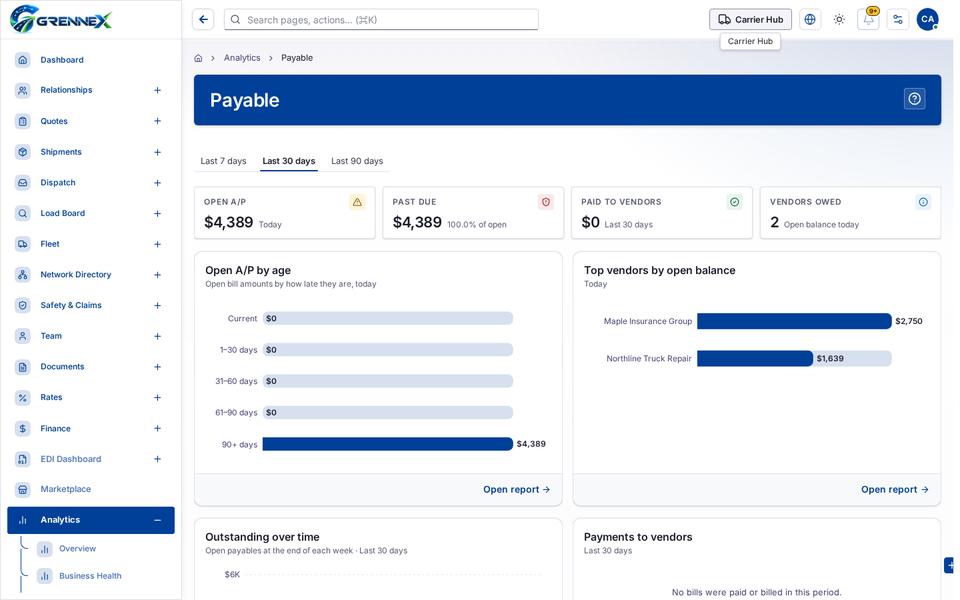Click the Grennex logo
Screen dimensions: 960x600
61,19
